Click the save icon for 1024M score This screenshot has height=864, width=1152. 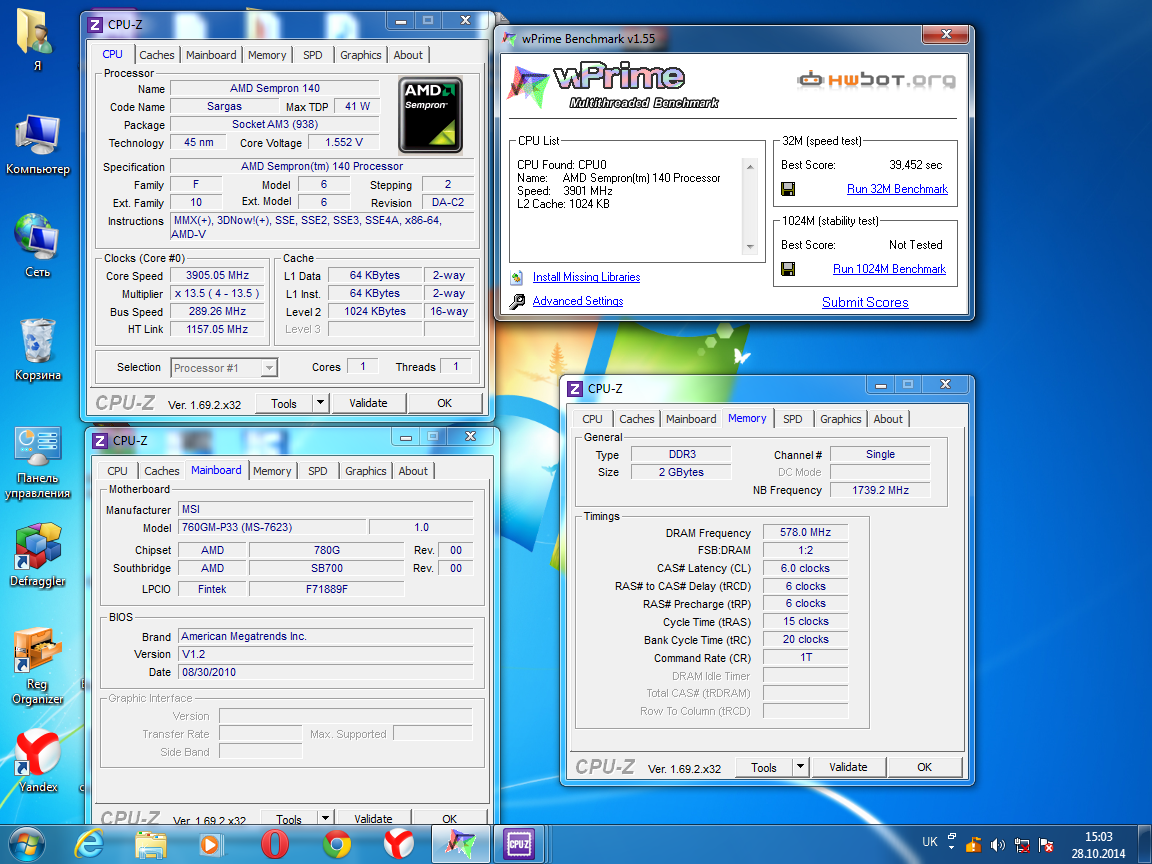788,269
